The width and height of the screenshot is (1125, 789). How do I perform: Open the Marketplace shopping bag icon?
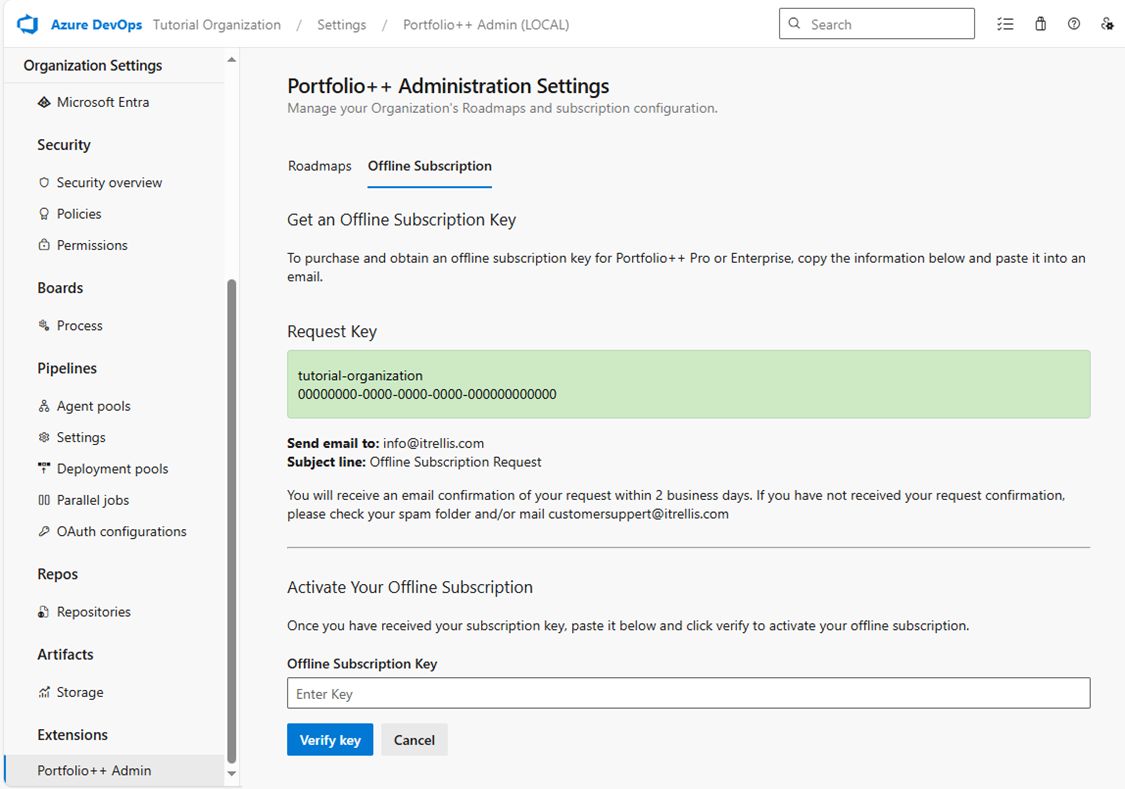1040,23
